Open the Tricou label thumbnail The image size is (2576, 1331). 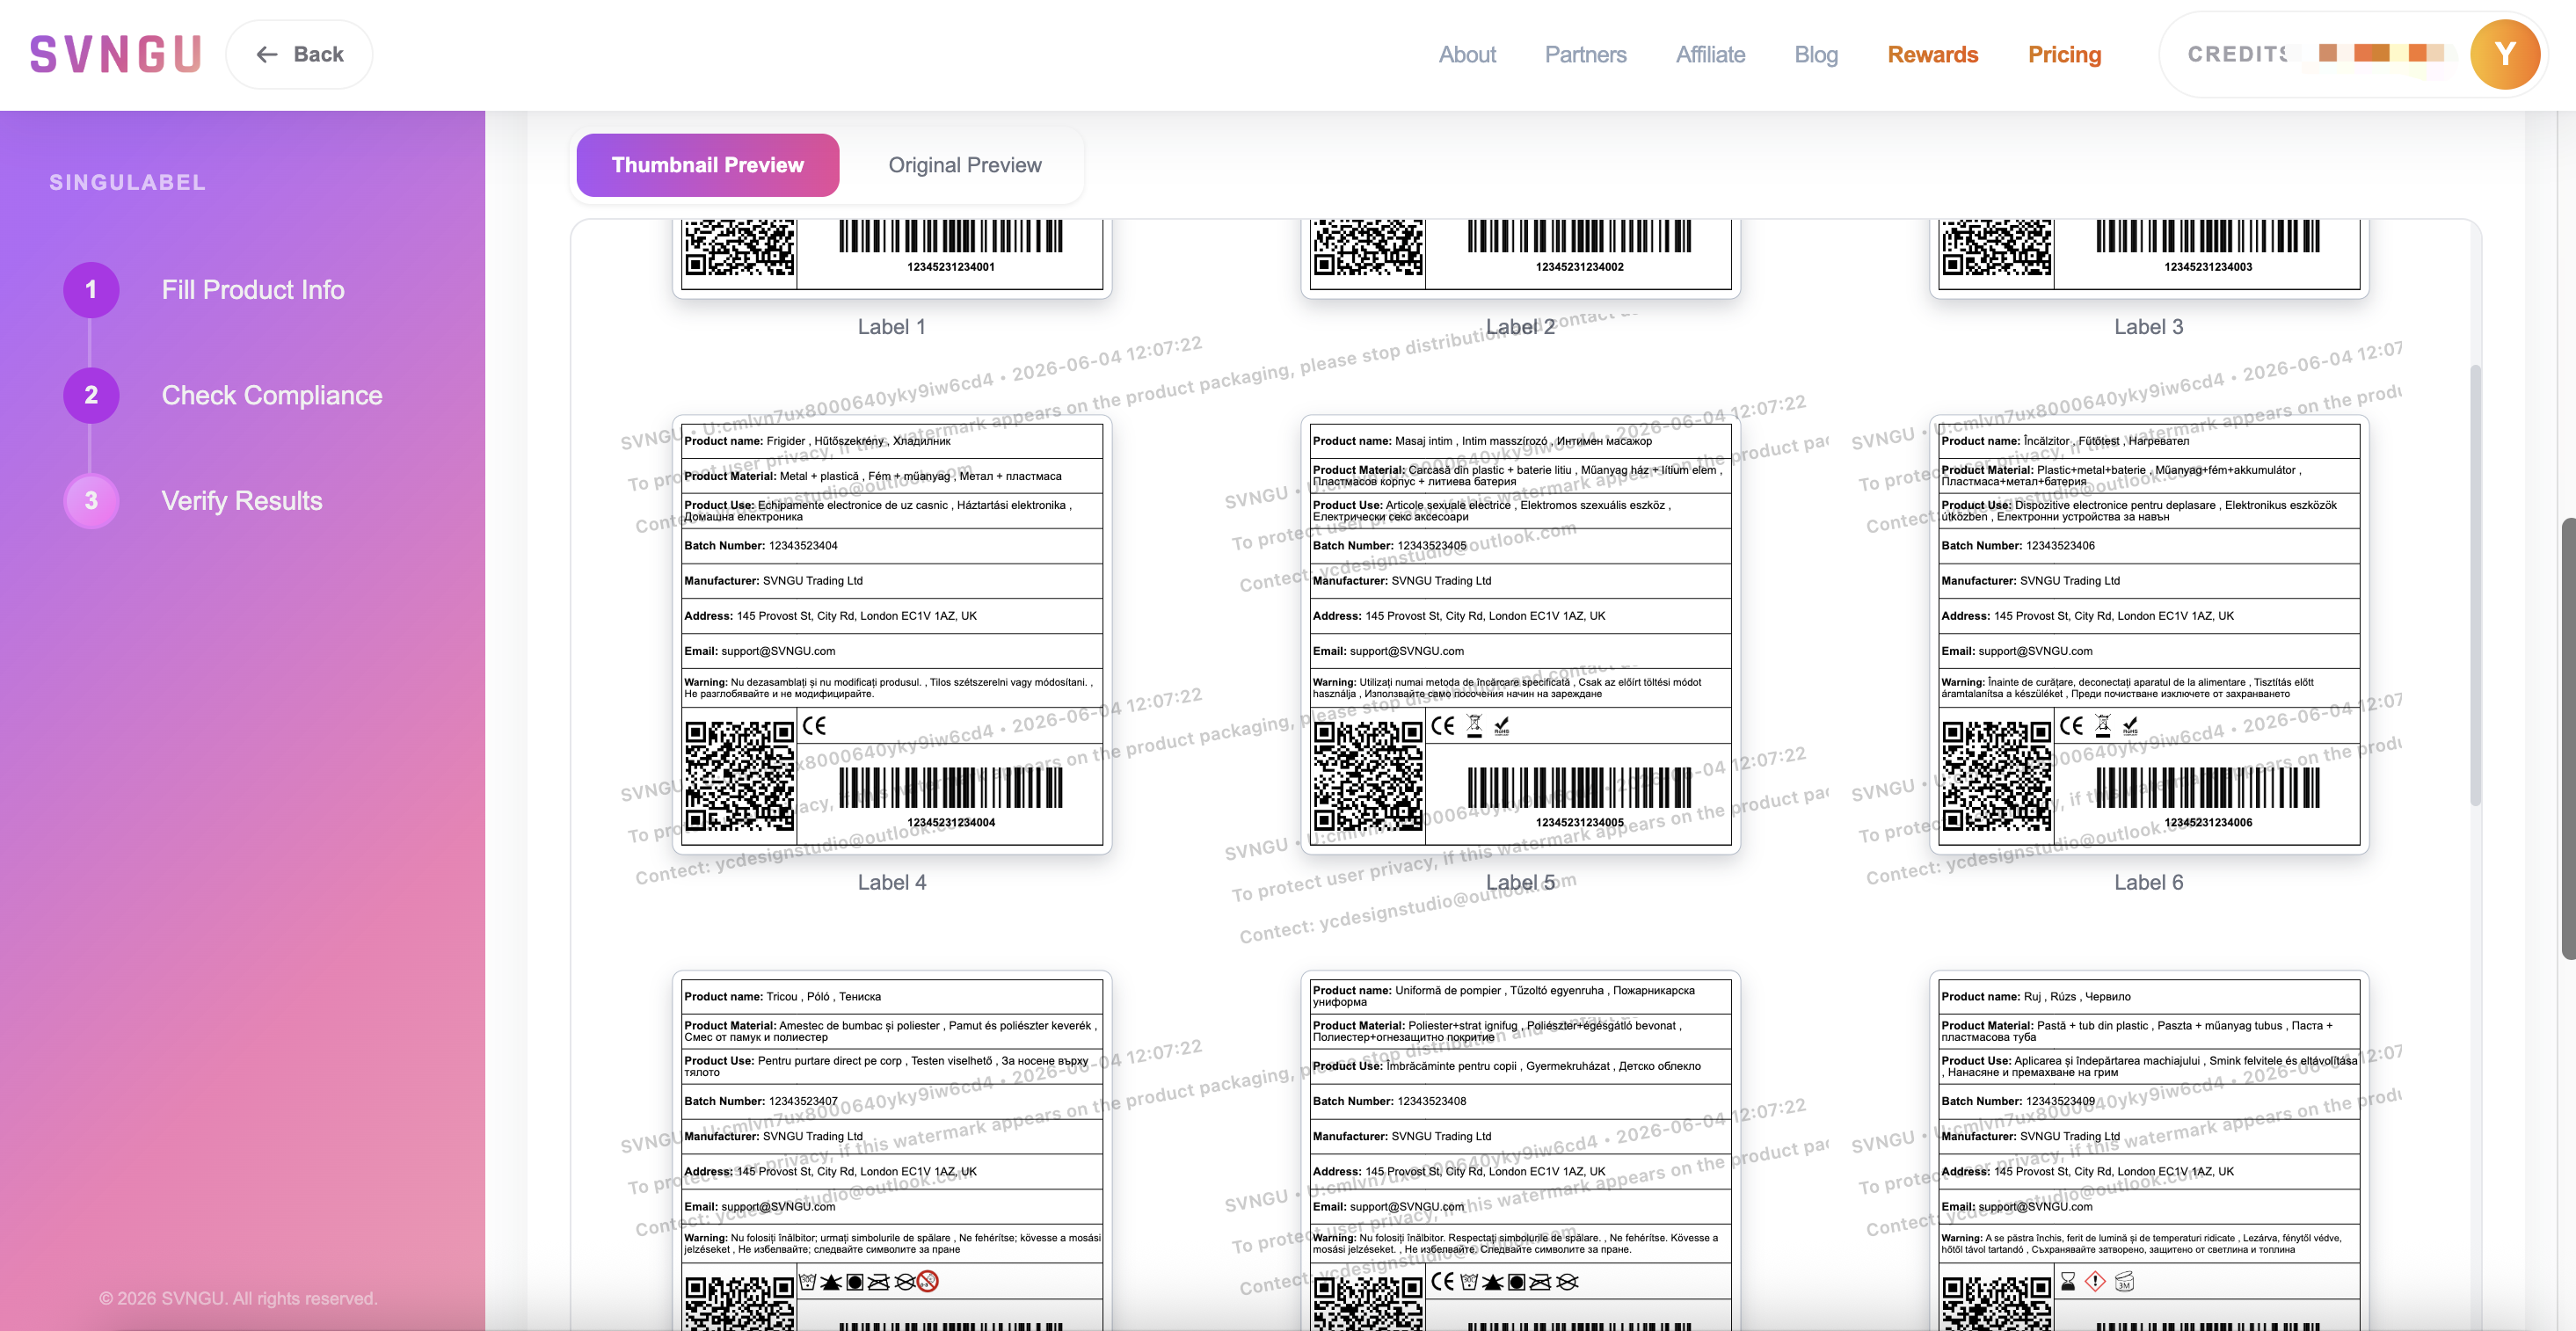[x=892, y=1150]
